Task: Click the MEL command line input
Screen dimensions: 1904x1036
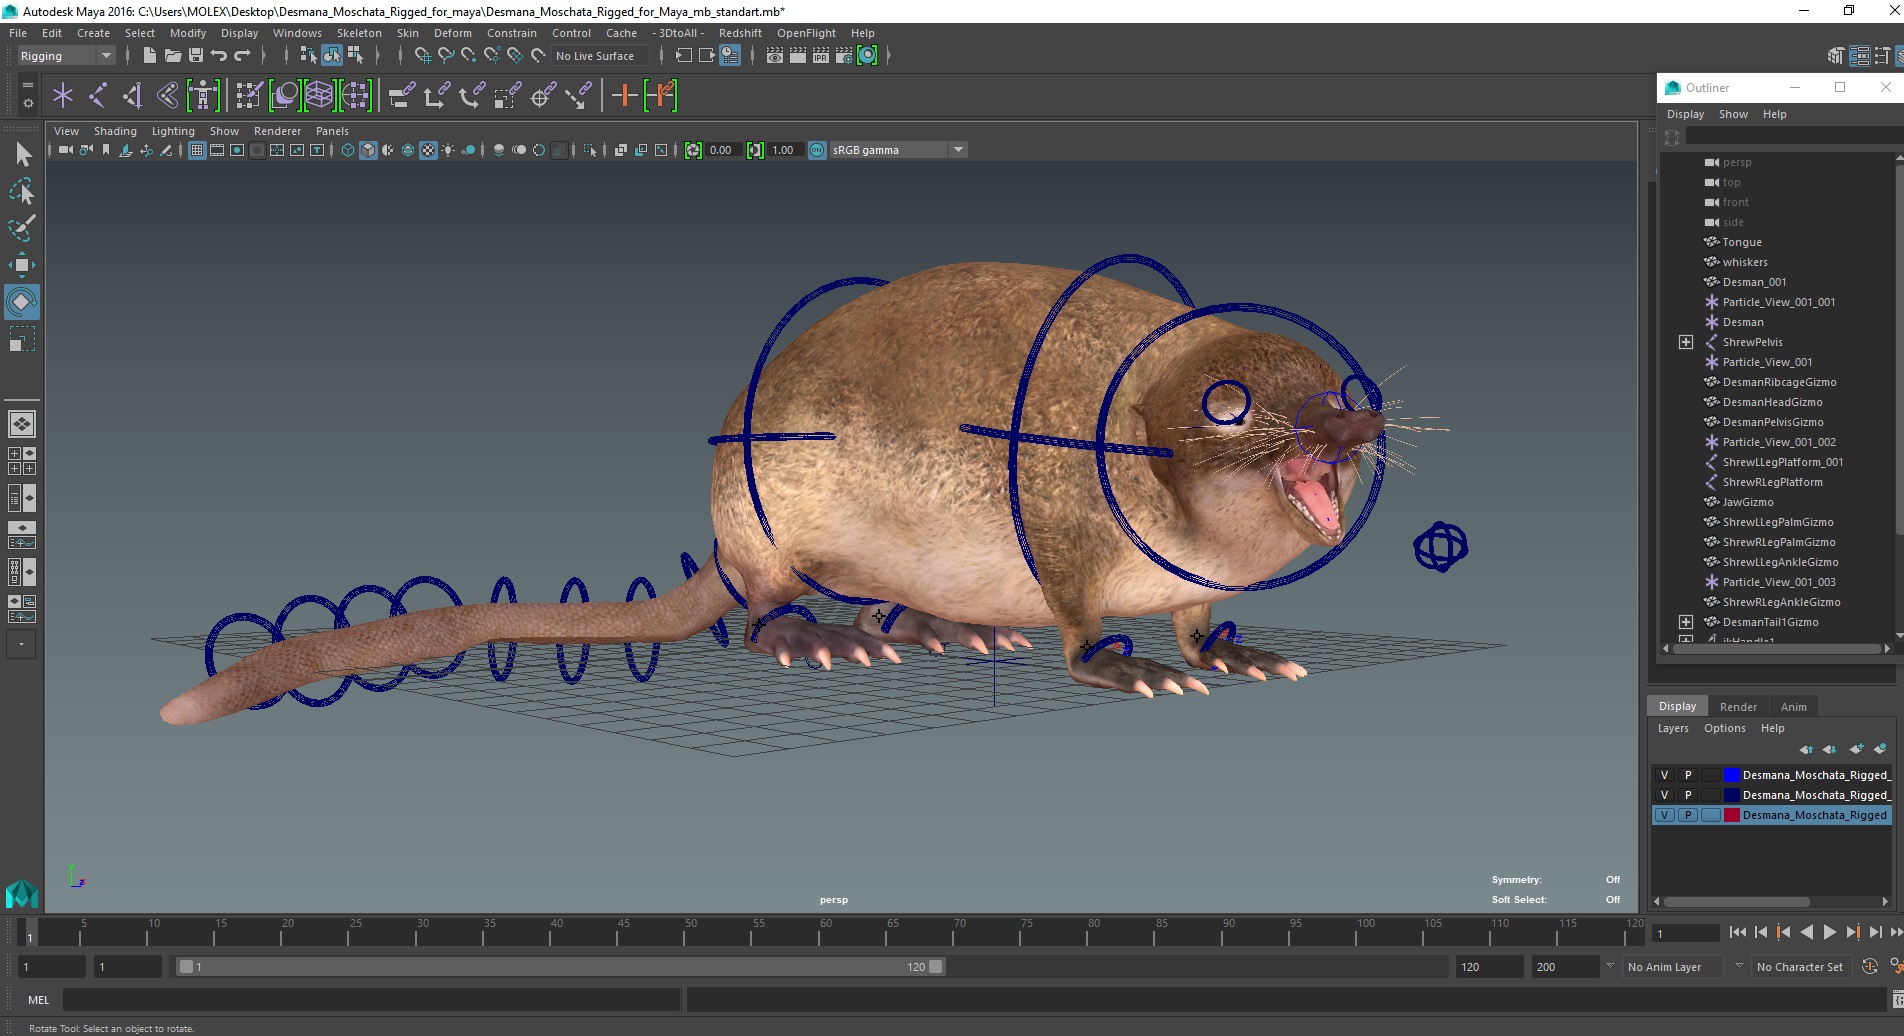Action: tap(372, 999)
